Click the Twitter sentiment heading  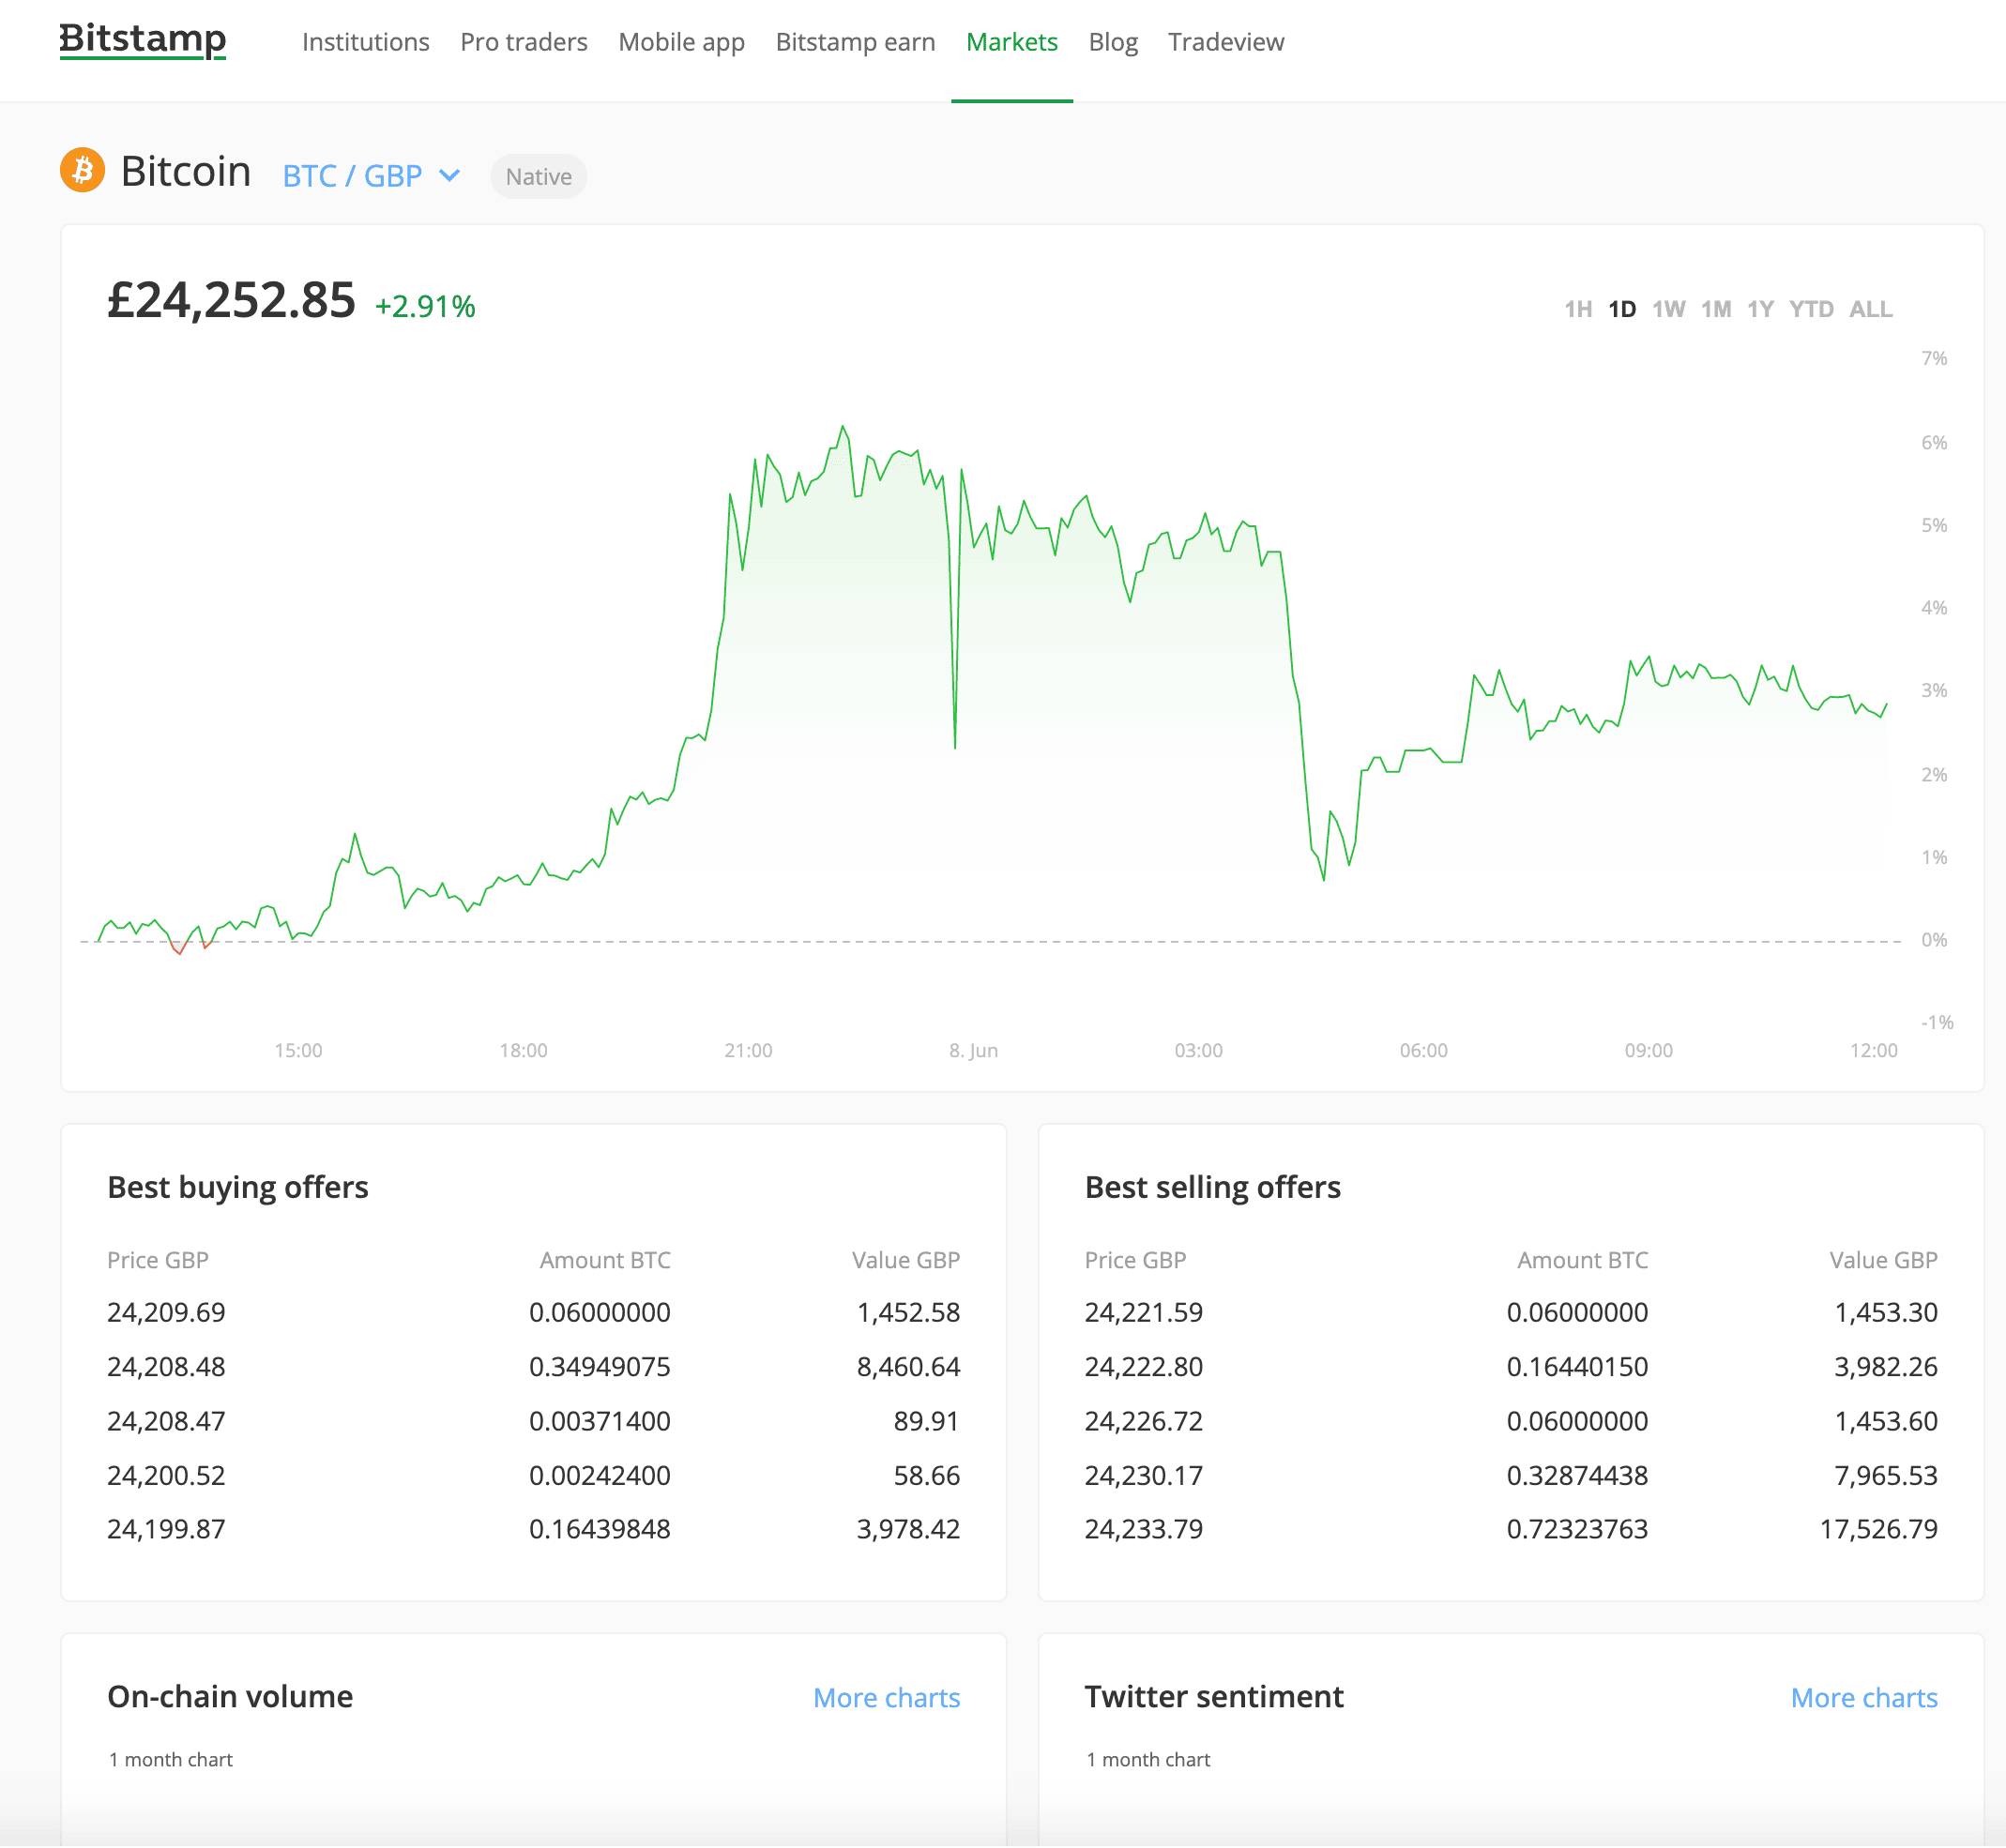[1214, 1696]
